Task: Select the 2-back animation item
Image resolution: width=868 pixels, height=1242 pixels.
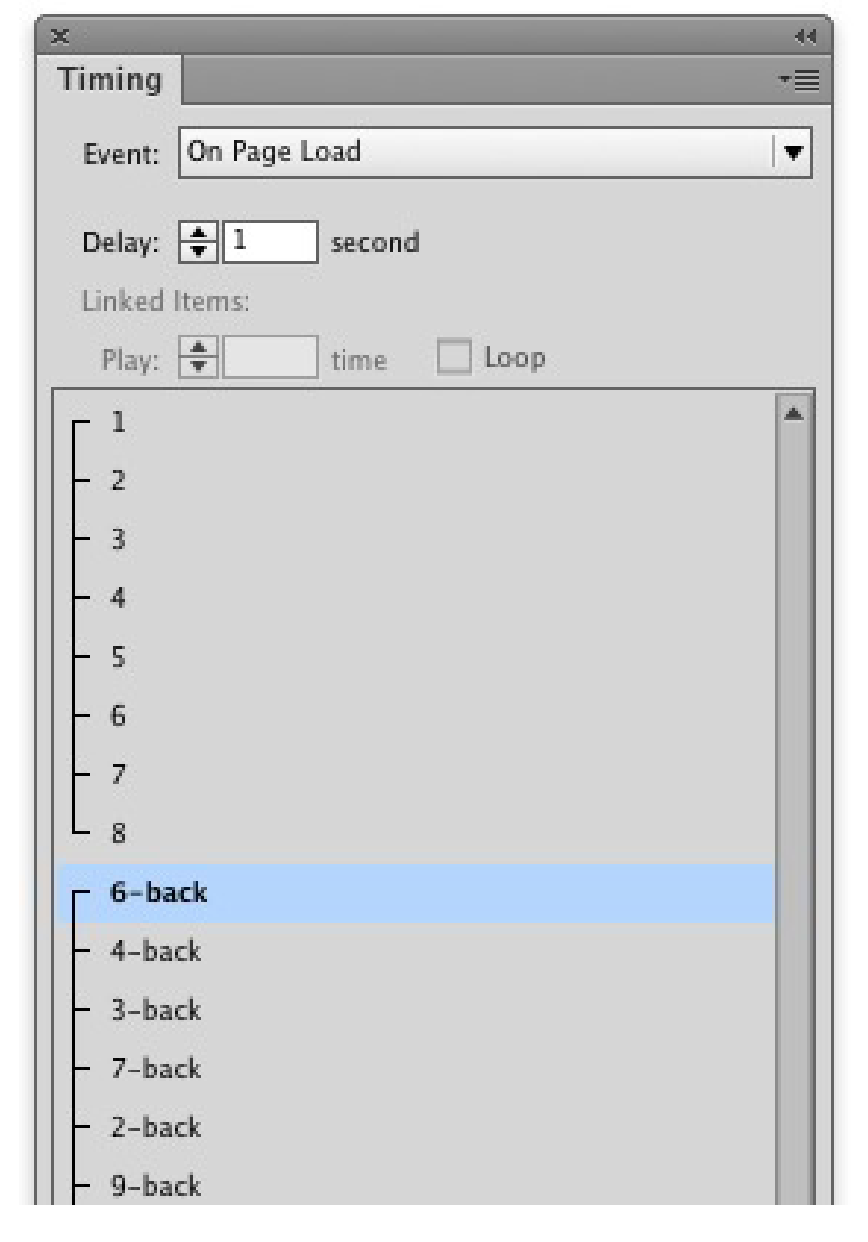Action: (x=155, y=1128)
